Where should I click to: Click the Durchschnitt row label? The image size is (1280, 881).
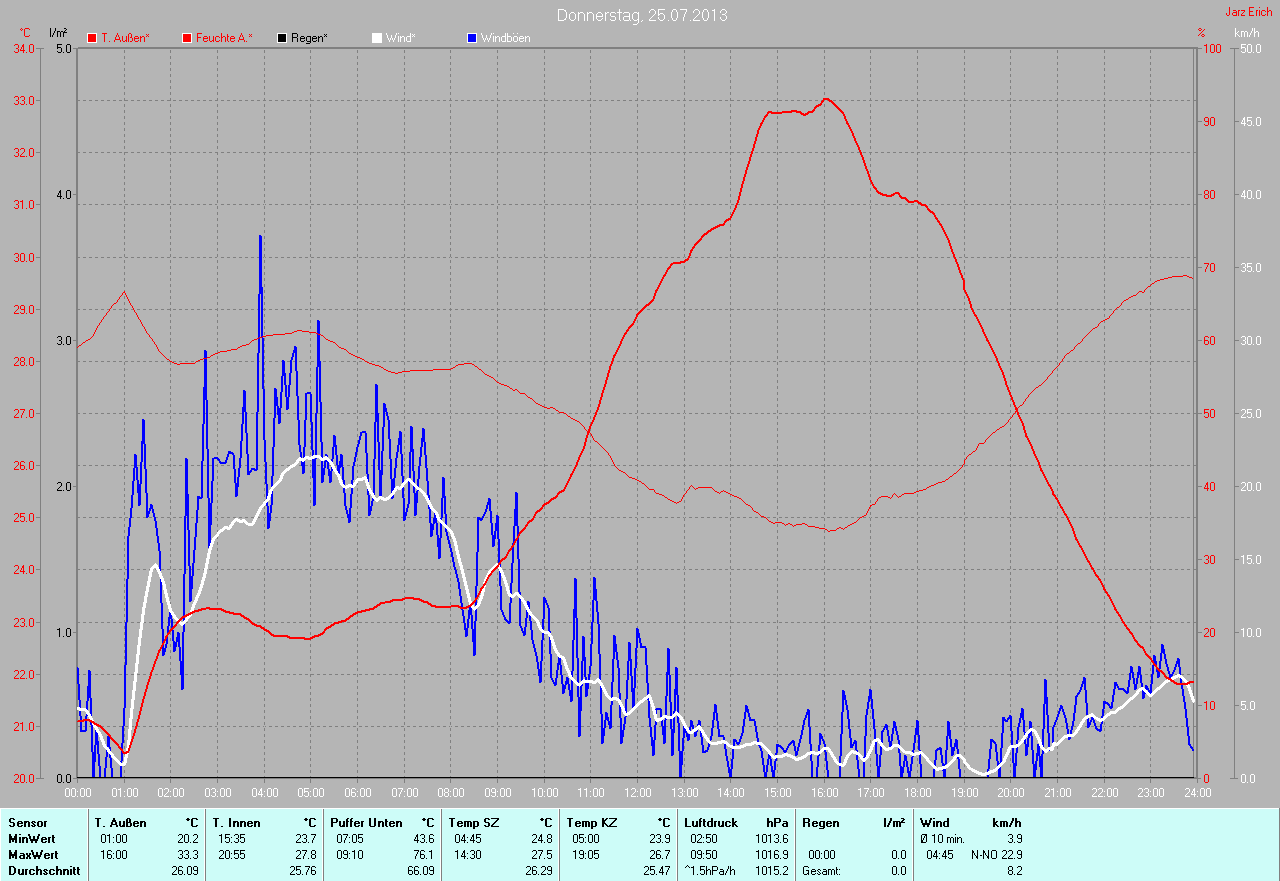click(44, 871)
